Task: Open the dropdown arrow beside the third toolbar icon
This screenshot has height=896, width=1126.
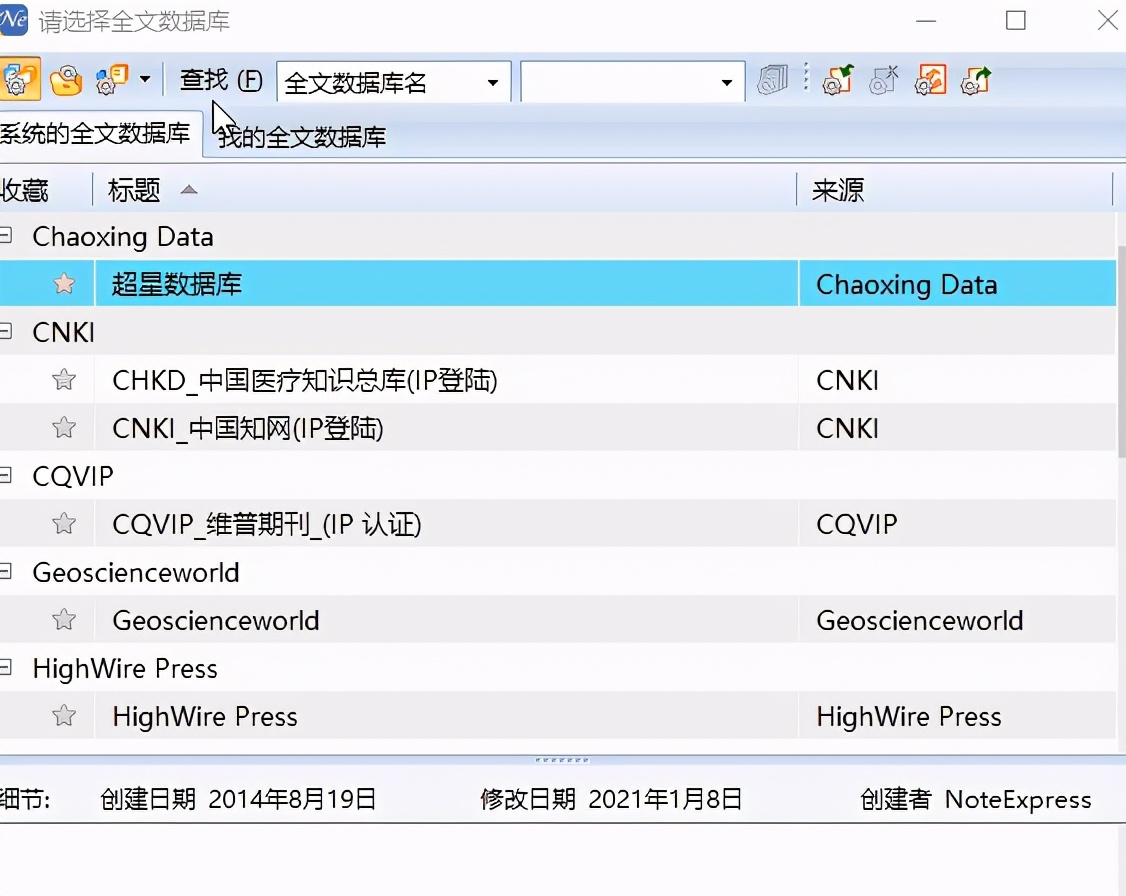Action: (x=145, y=79)
